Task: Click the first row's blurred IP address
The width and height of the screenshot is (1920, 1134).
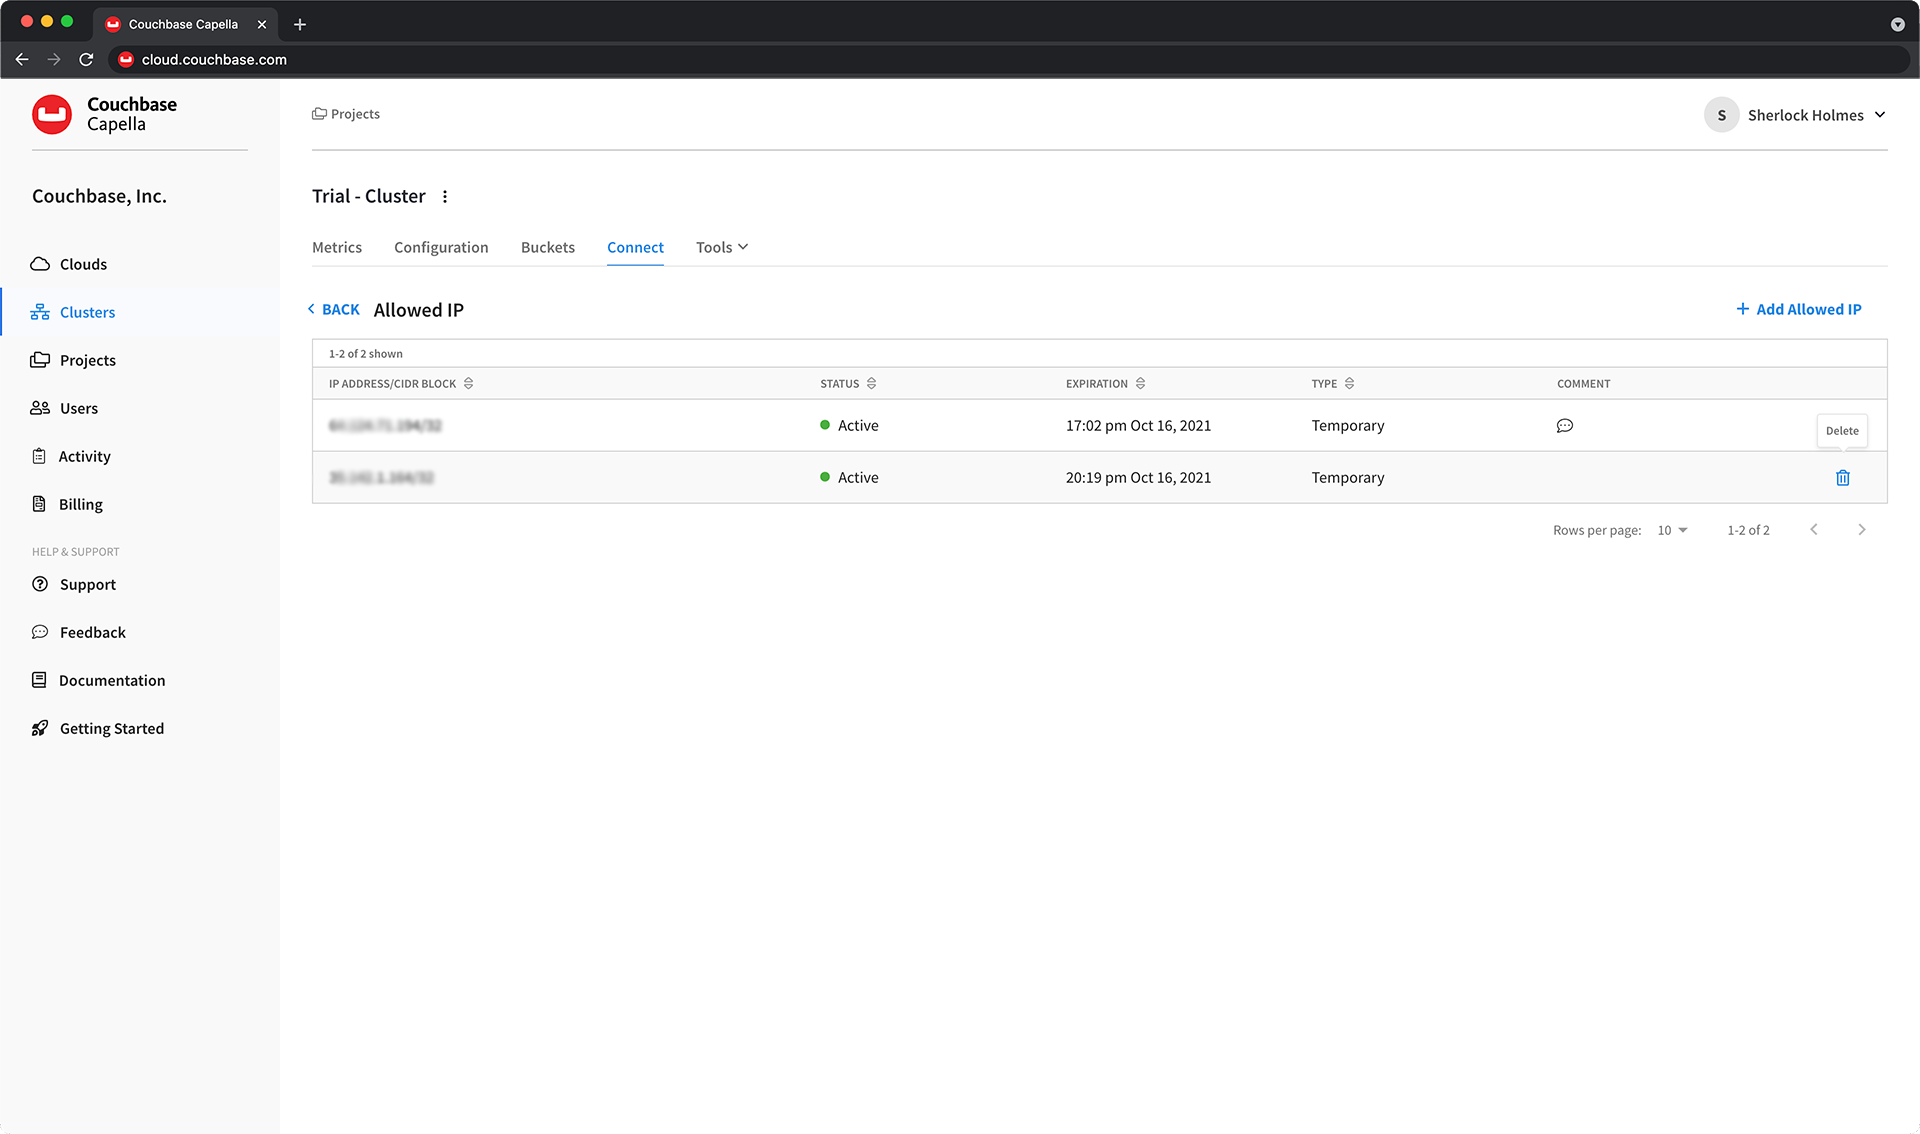Action: pyautogui.click(x=385, y=426)
